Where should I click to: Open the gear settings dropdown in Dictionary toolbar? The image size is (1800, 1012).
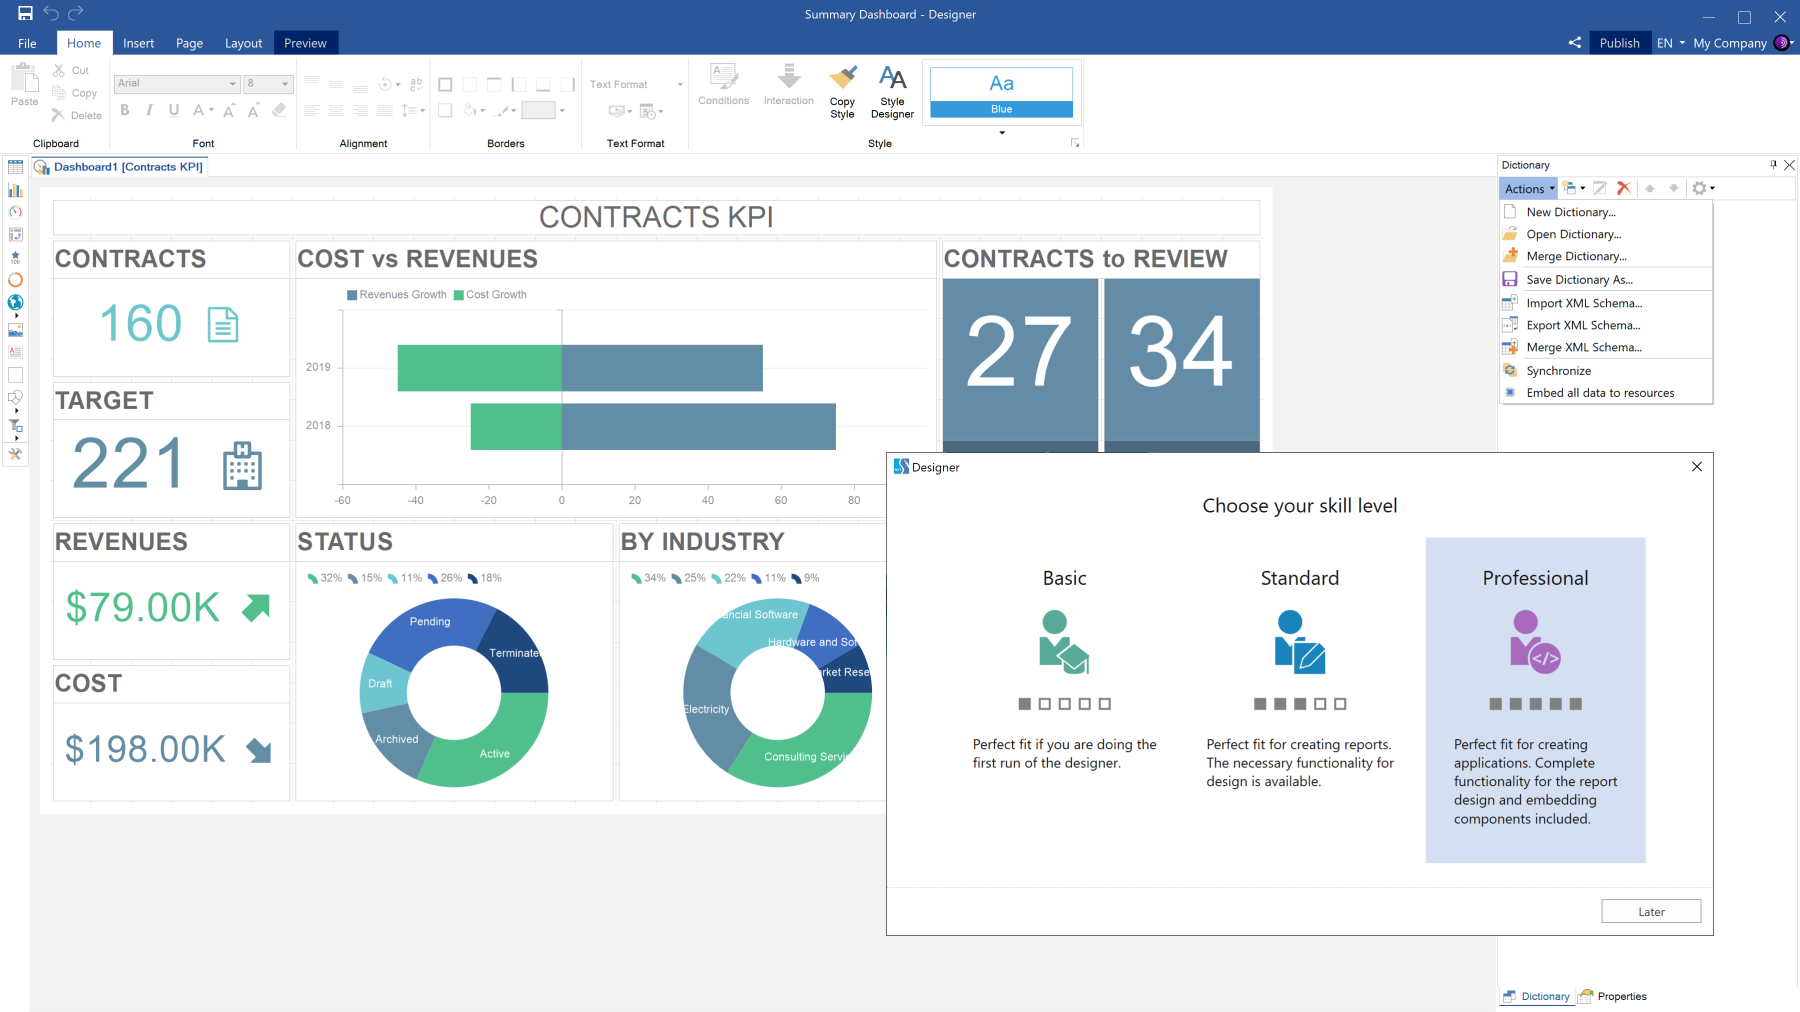point(1702,188)
